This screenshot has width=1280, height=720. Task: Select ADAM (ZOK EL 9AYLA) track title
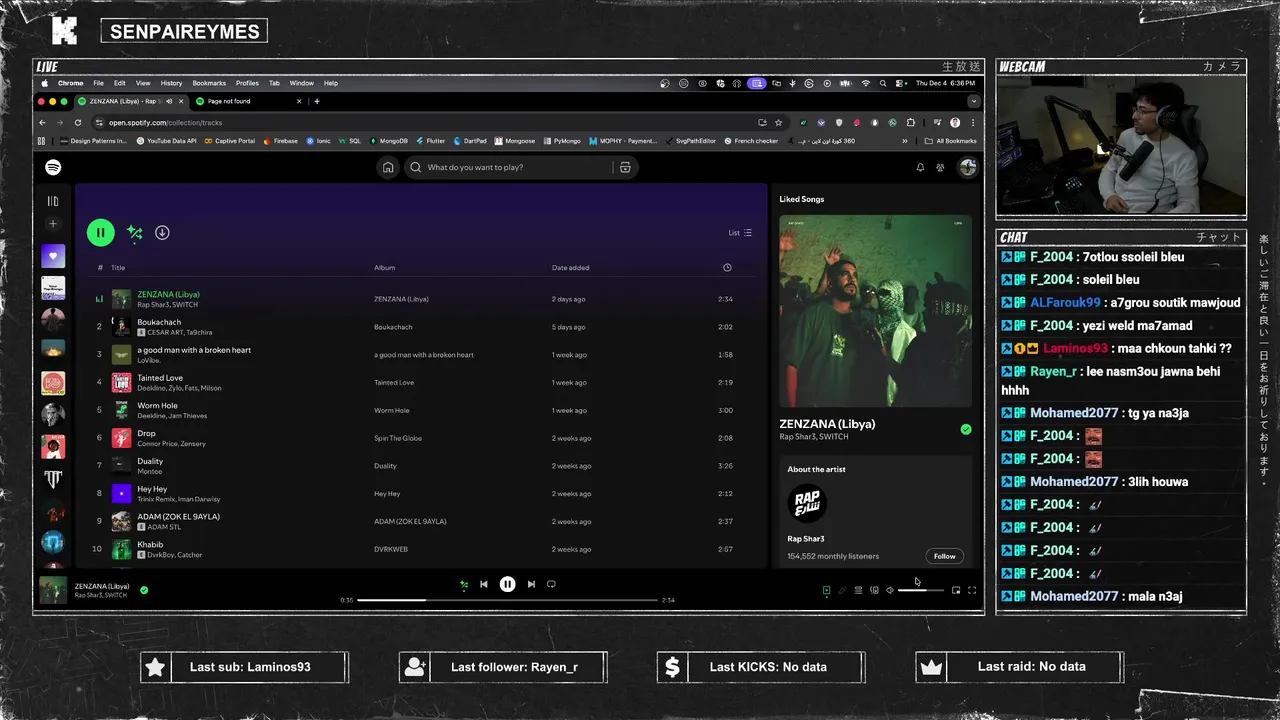(178, 517)
